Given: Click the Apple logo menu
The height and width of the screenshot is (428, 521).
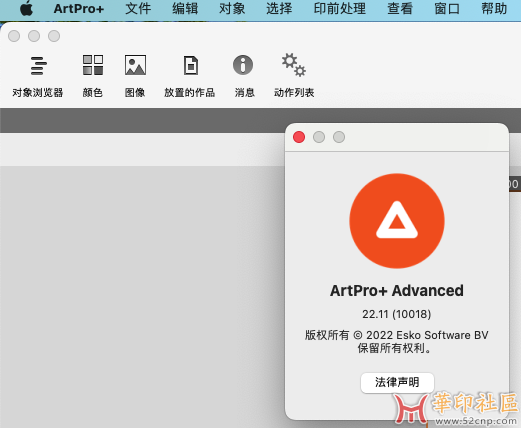Looking at the screenshot, I should point(26,8).
